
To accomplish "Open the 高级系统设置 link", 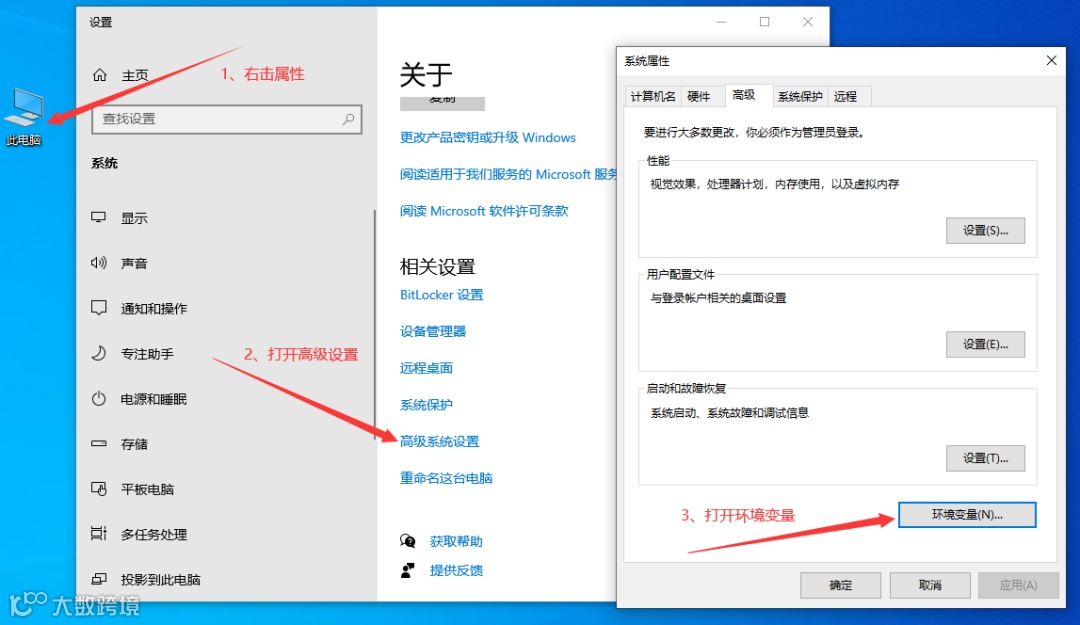I will [439, 441].
